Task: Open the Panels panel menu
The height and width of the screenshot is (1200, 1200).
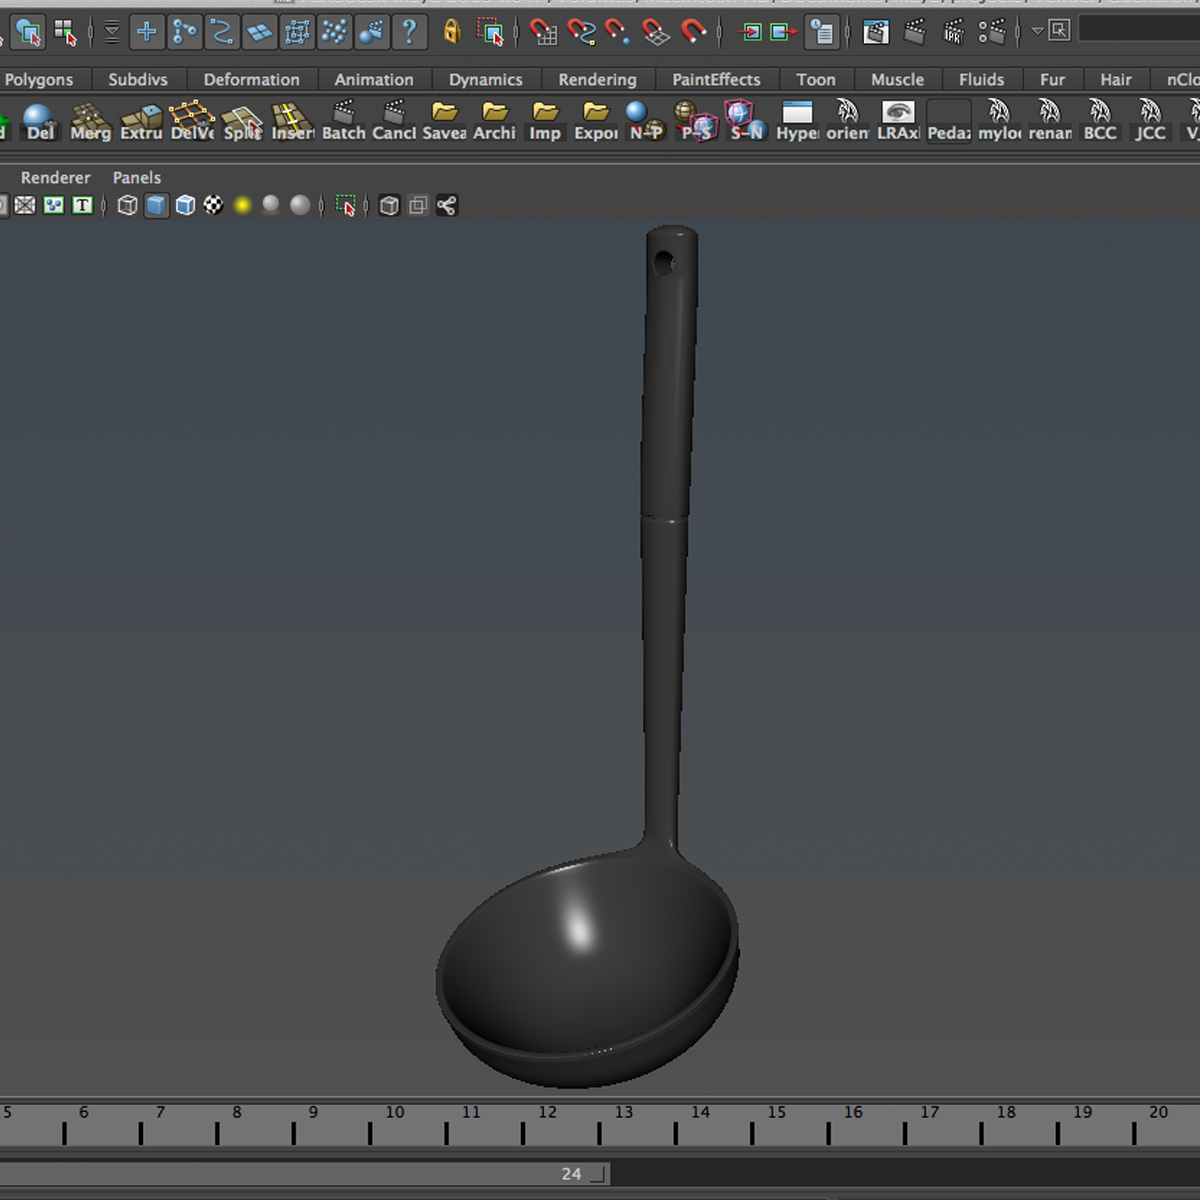Action: pos(137,177)
